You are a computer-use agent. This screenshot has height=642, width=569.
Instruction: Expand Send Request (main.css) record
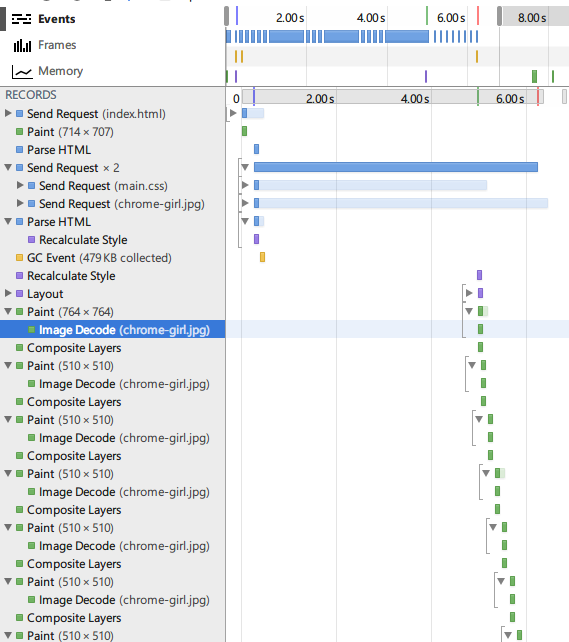[20, 185]
